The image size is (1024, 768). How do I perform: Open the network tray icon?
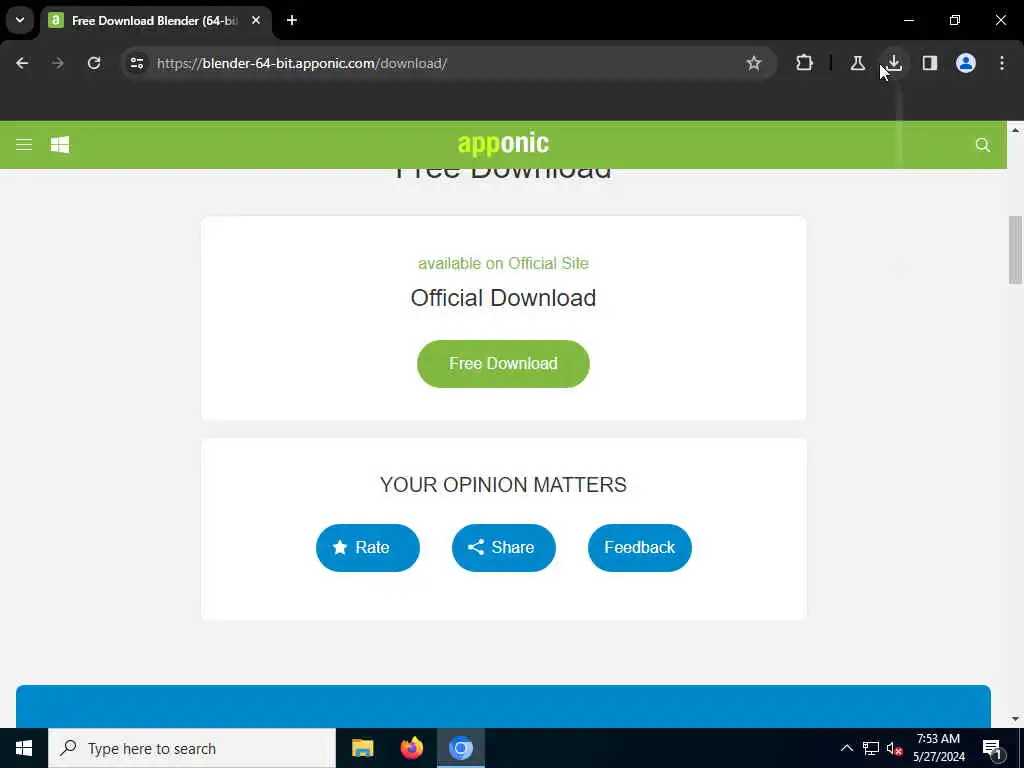pos(871,748)
